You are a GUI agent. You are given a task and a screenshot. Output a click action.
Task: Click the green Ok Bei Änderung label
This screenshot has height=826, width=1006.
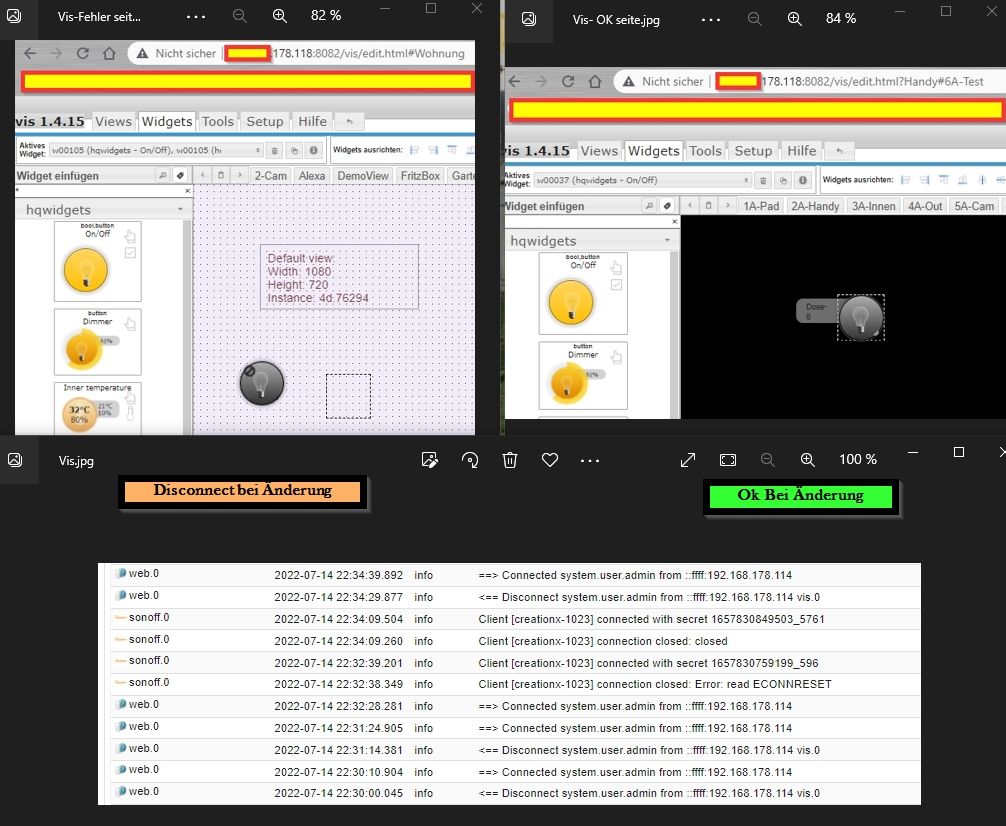800,495
